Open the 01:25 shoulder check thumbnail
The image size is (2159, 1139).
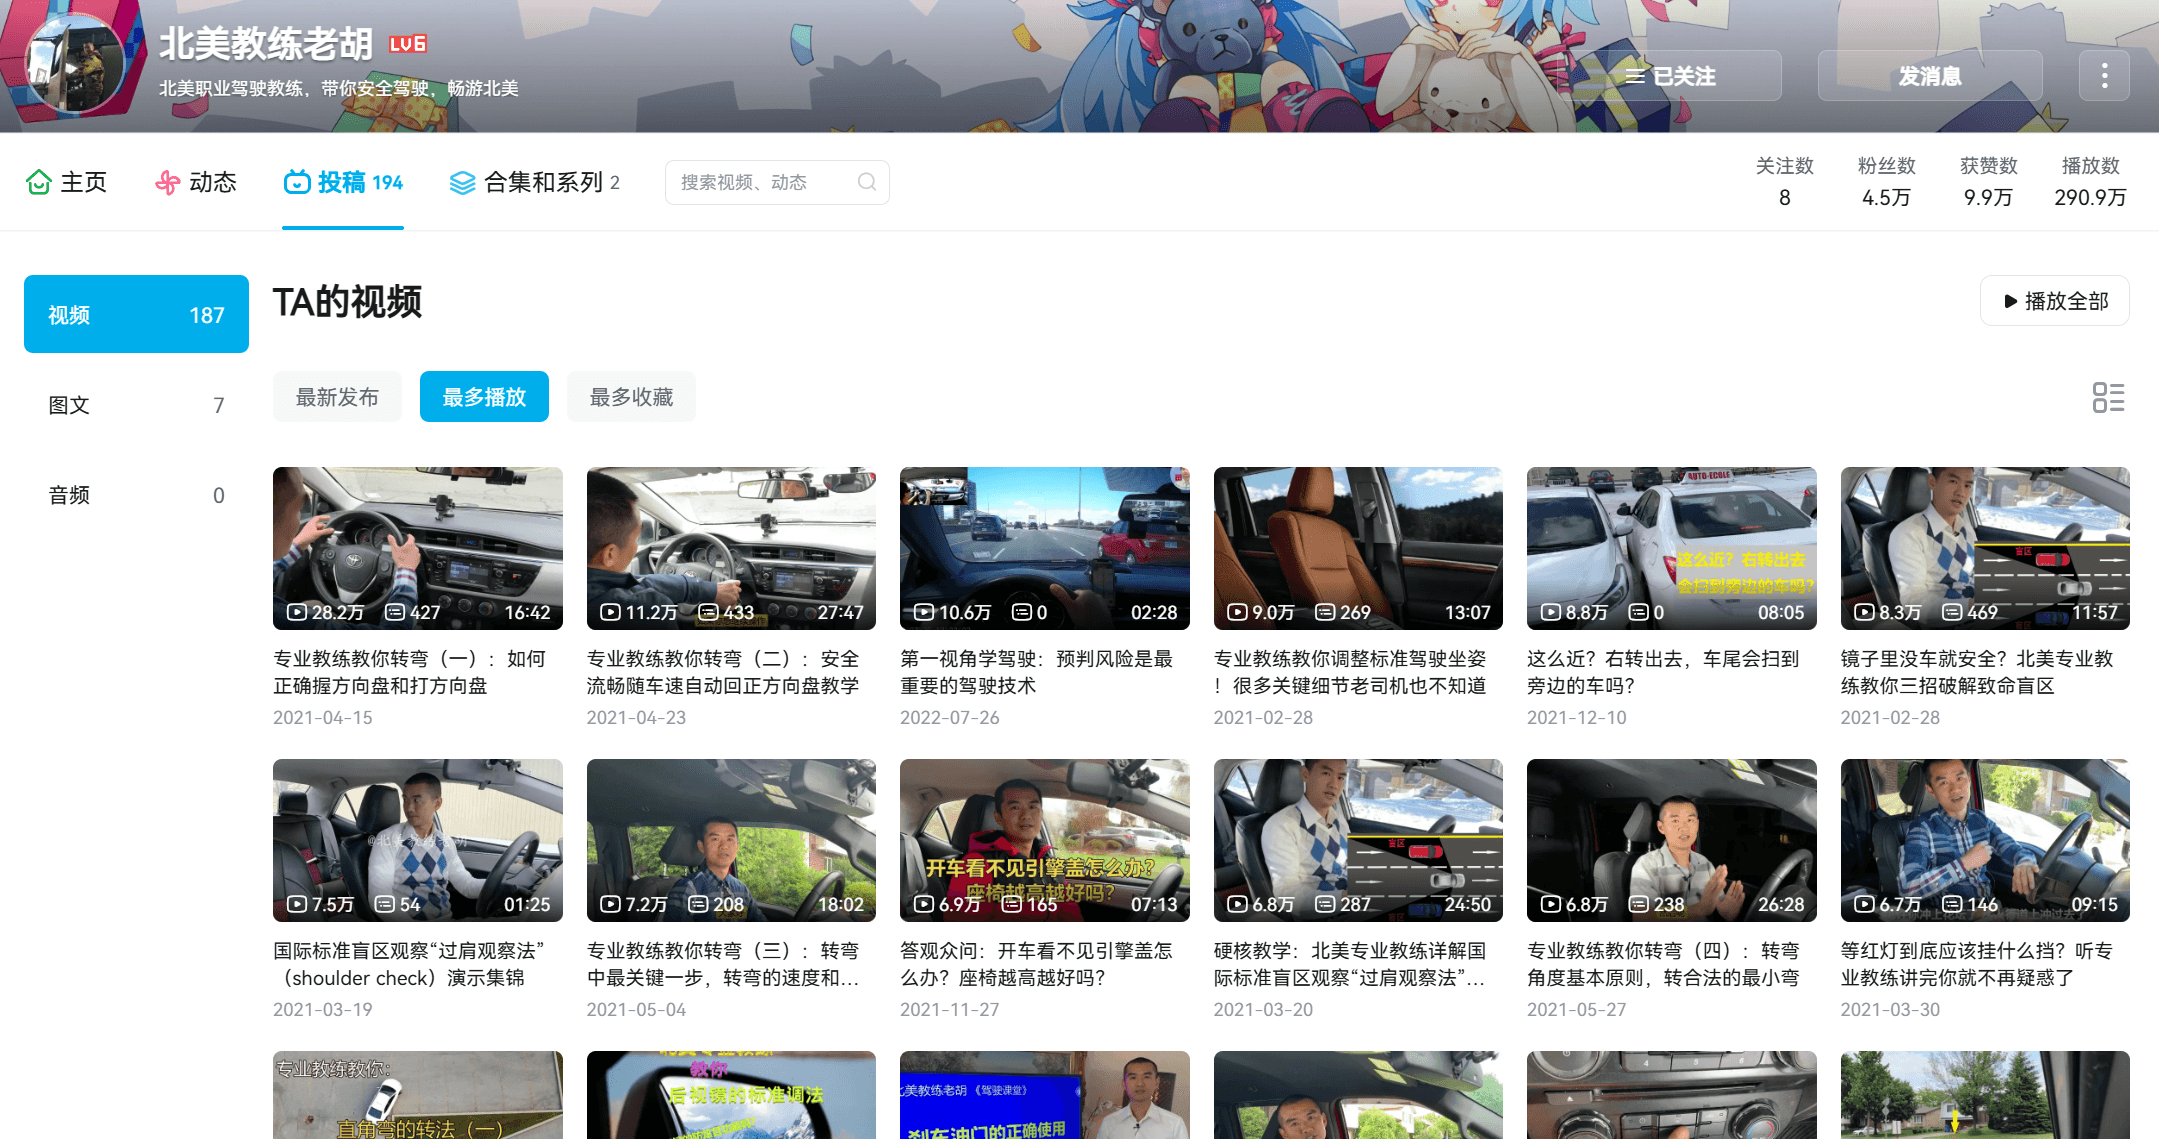pos(418,840)
